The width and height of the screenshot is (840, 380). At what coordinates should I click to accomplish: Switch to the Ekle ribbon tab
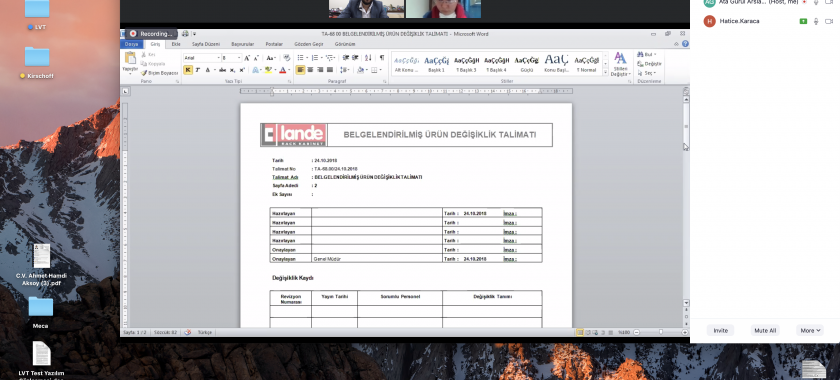[x=176, y=44]
